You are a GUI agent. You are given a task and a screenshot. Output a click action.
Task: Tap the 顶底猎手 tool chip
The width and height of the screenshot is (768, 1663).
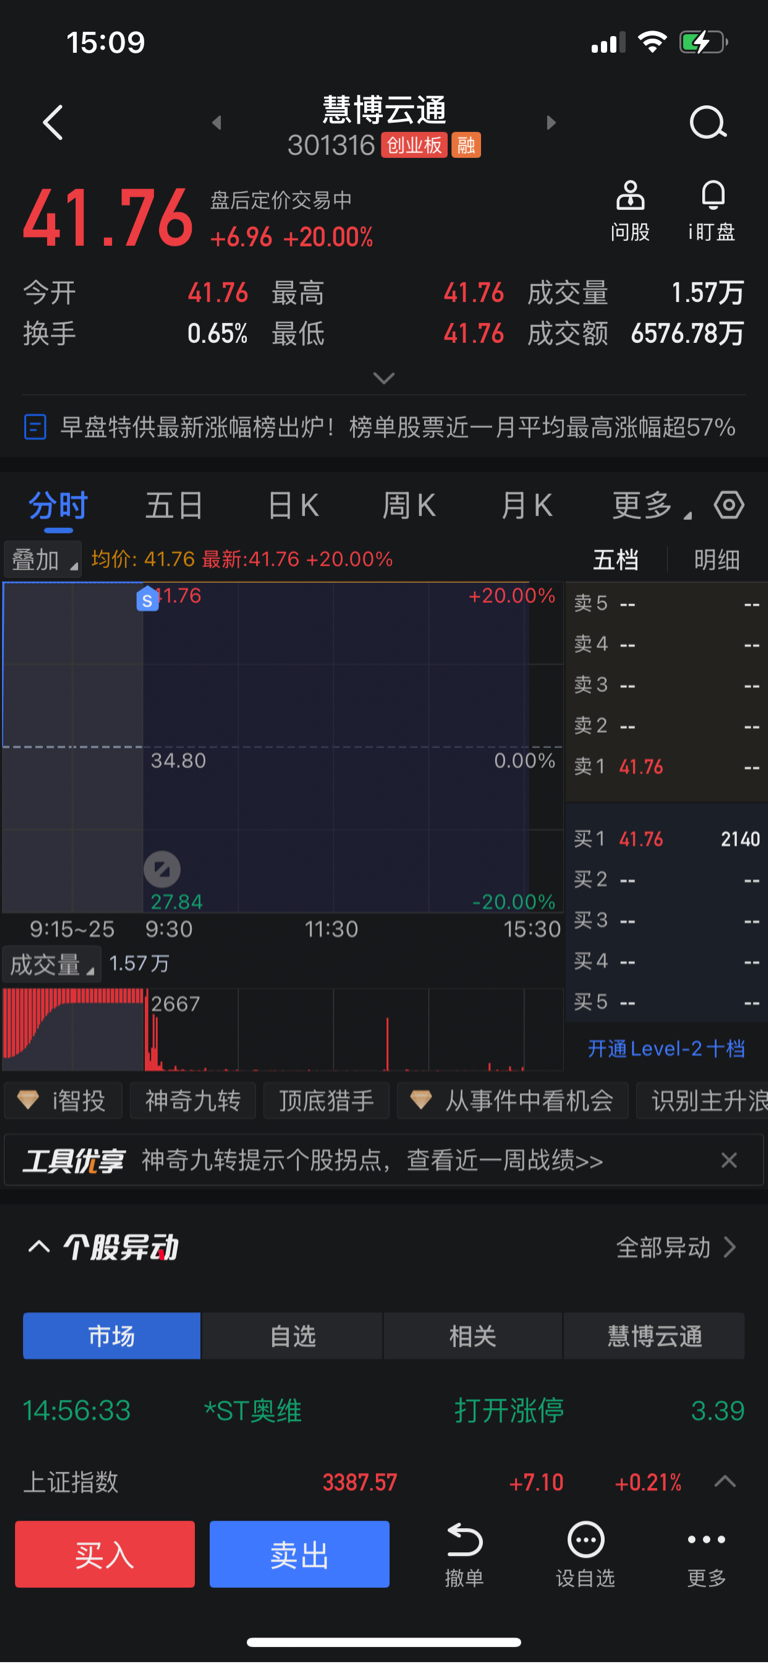[x=326, y=1100]
